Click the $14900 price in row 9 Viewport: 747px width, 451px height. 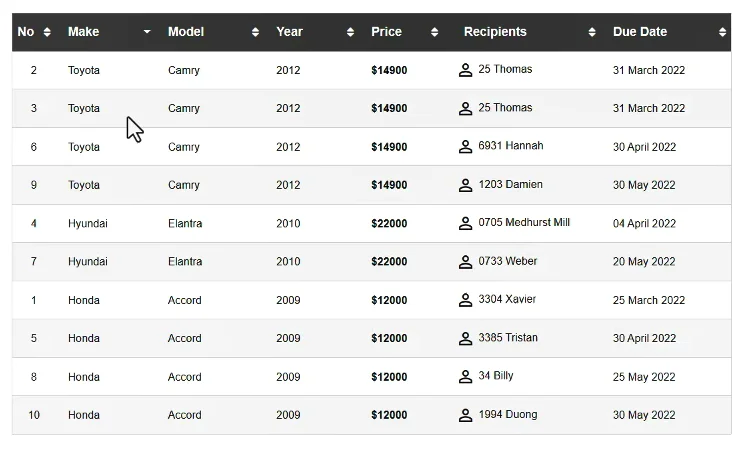389,185
